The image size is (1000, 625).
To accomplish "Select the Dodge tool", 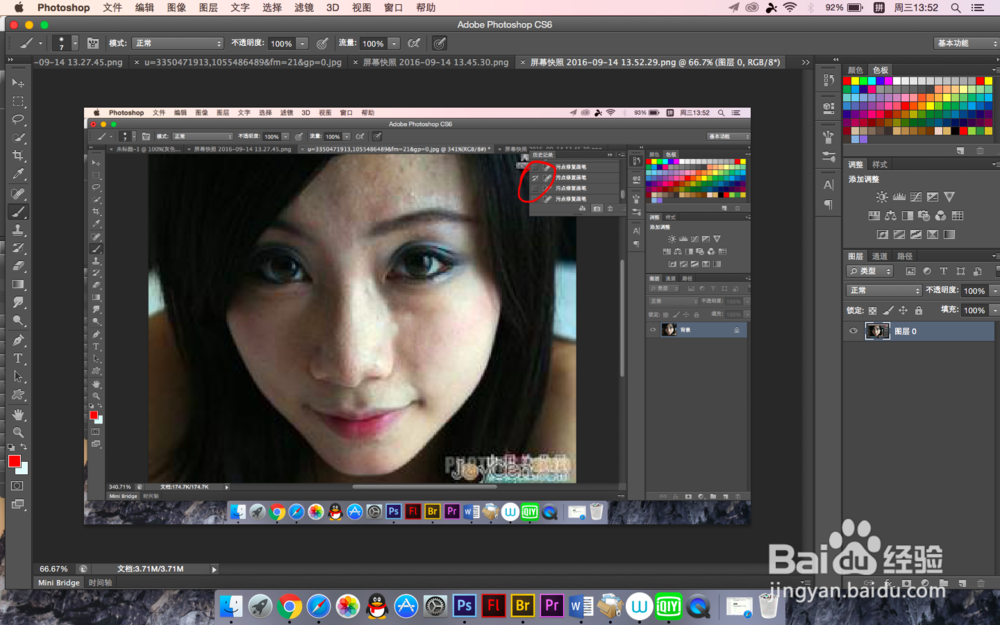I will coord(18,321).
